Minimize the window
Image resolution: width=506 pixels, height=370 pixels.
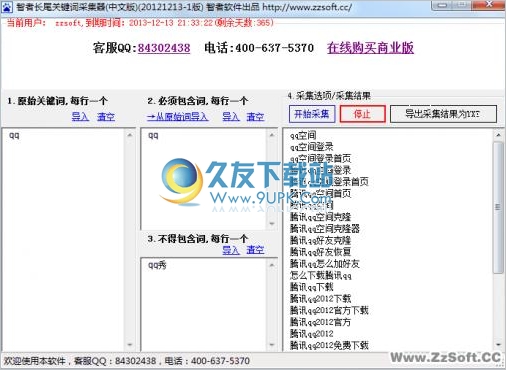442,5
